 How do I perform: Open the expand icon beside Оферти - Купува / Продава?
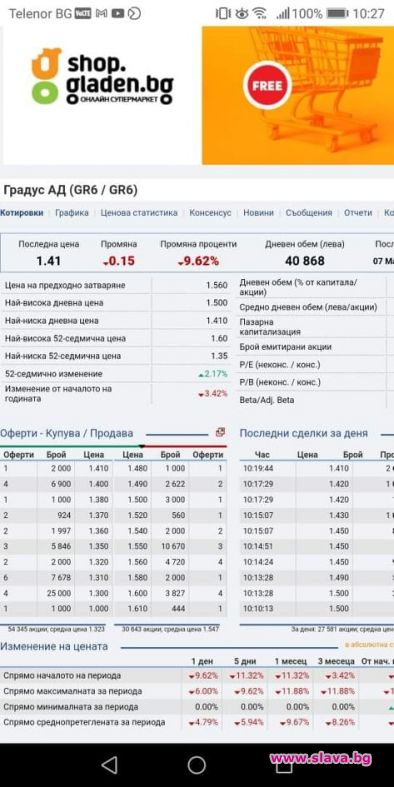220,432
